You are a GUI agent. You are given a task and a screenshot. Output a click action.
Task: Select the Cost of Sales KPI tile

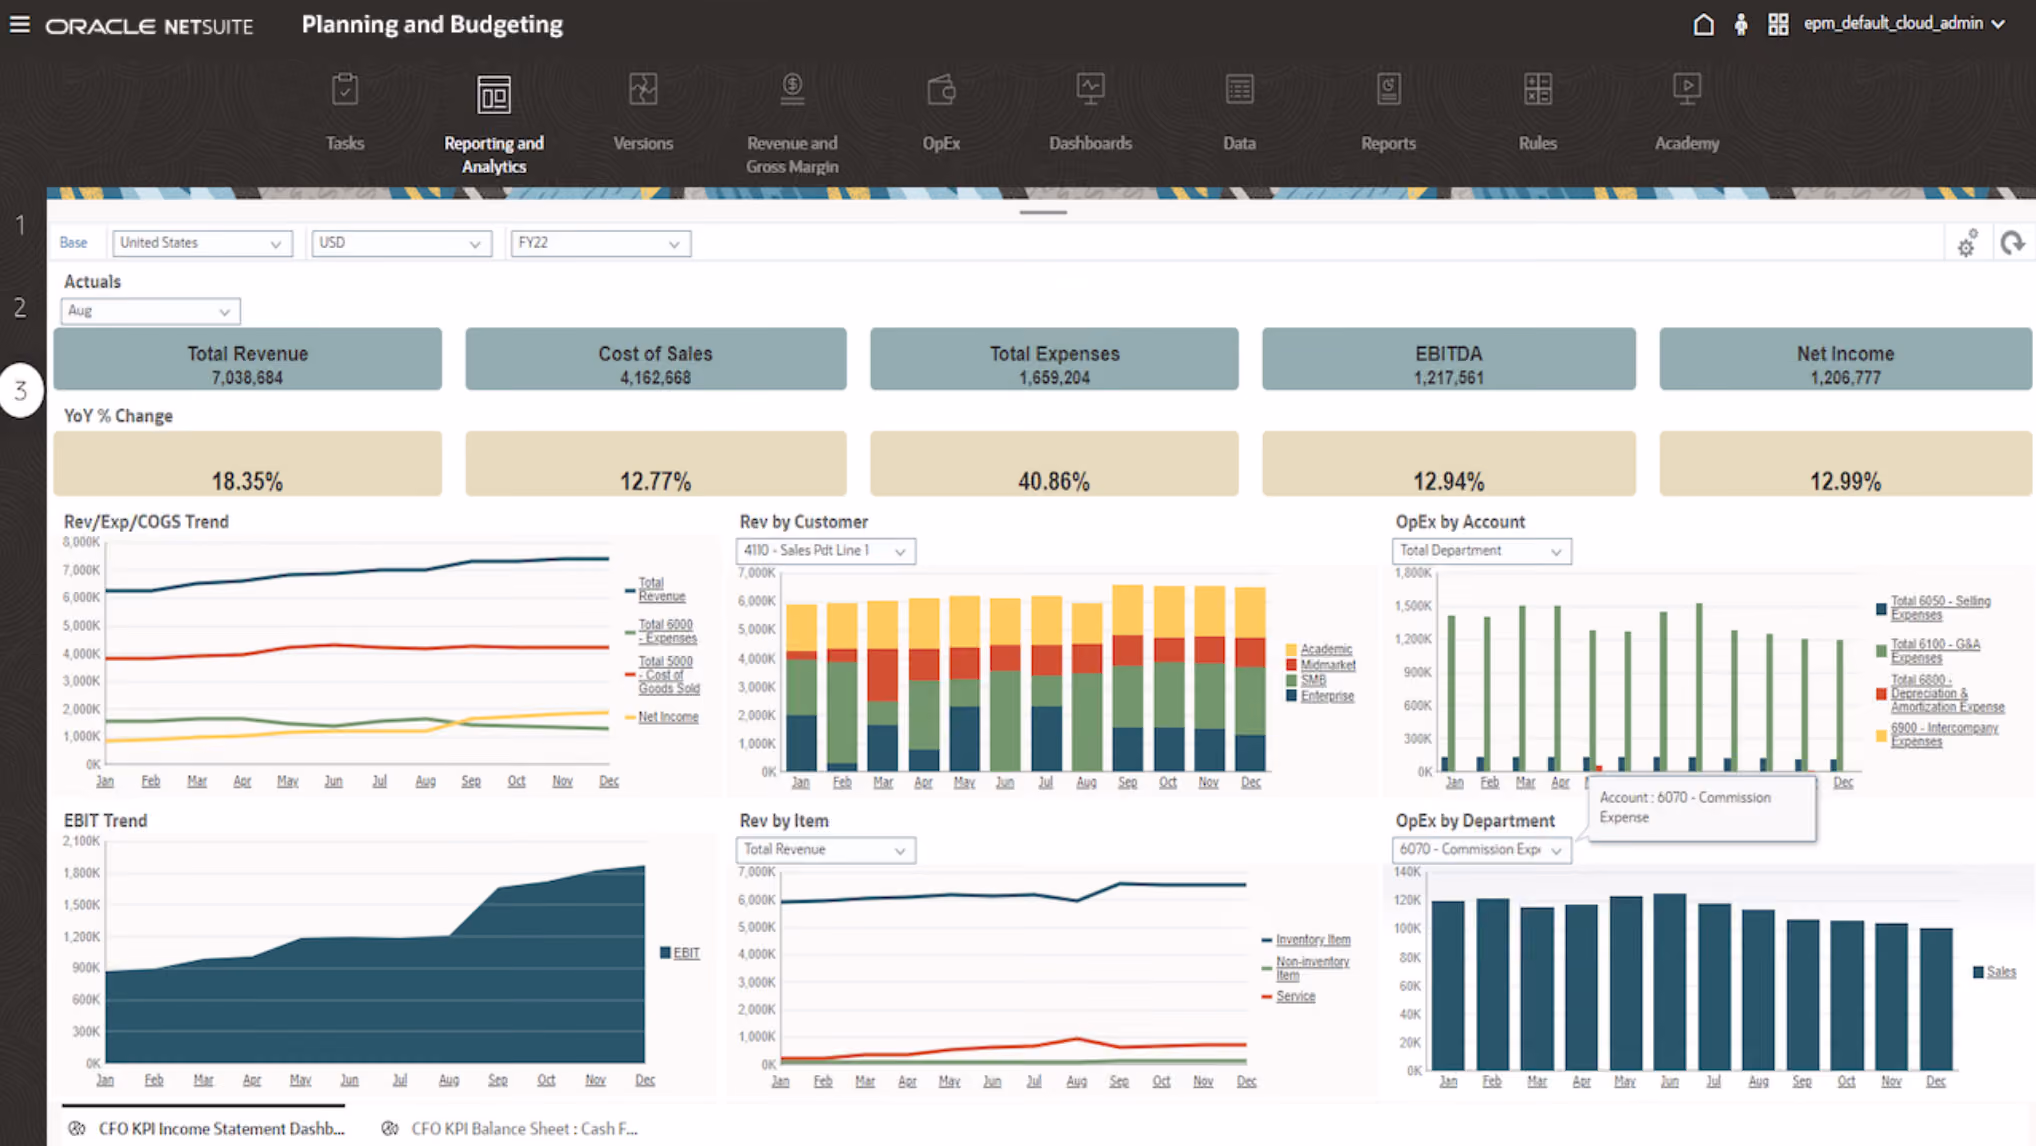[x=655, y=359]
